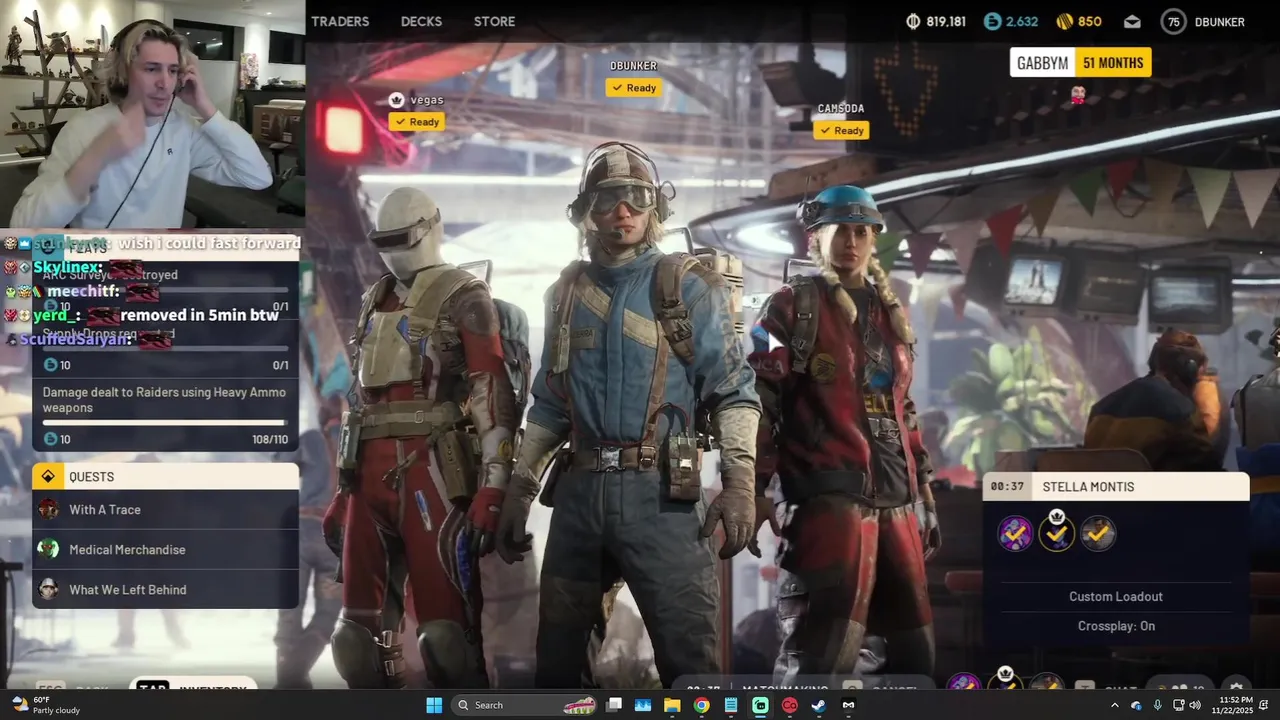Open Steam from the taskbar
Screen dimensions: 1280x720
pyautogui.click(x=819, y=705)
